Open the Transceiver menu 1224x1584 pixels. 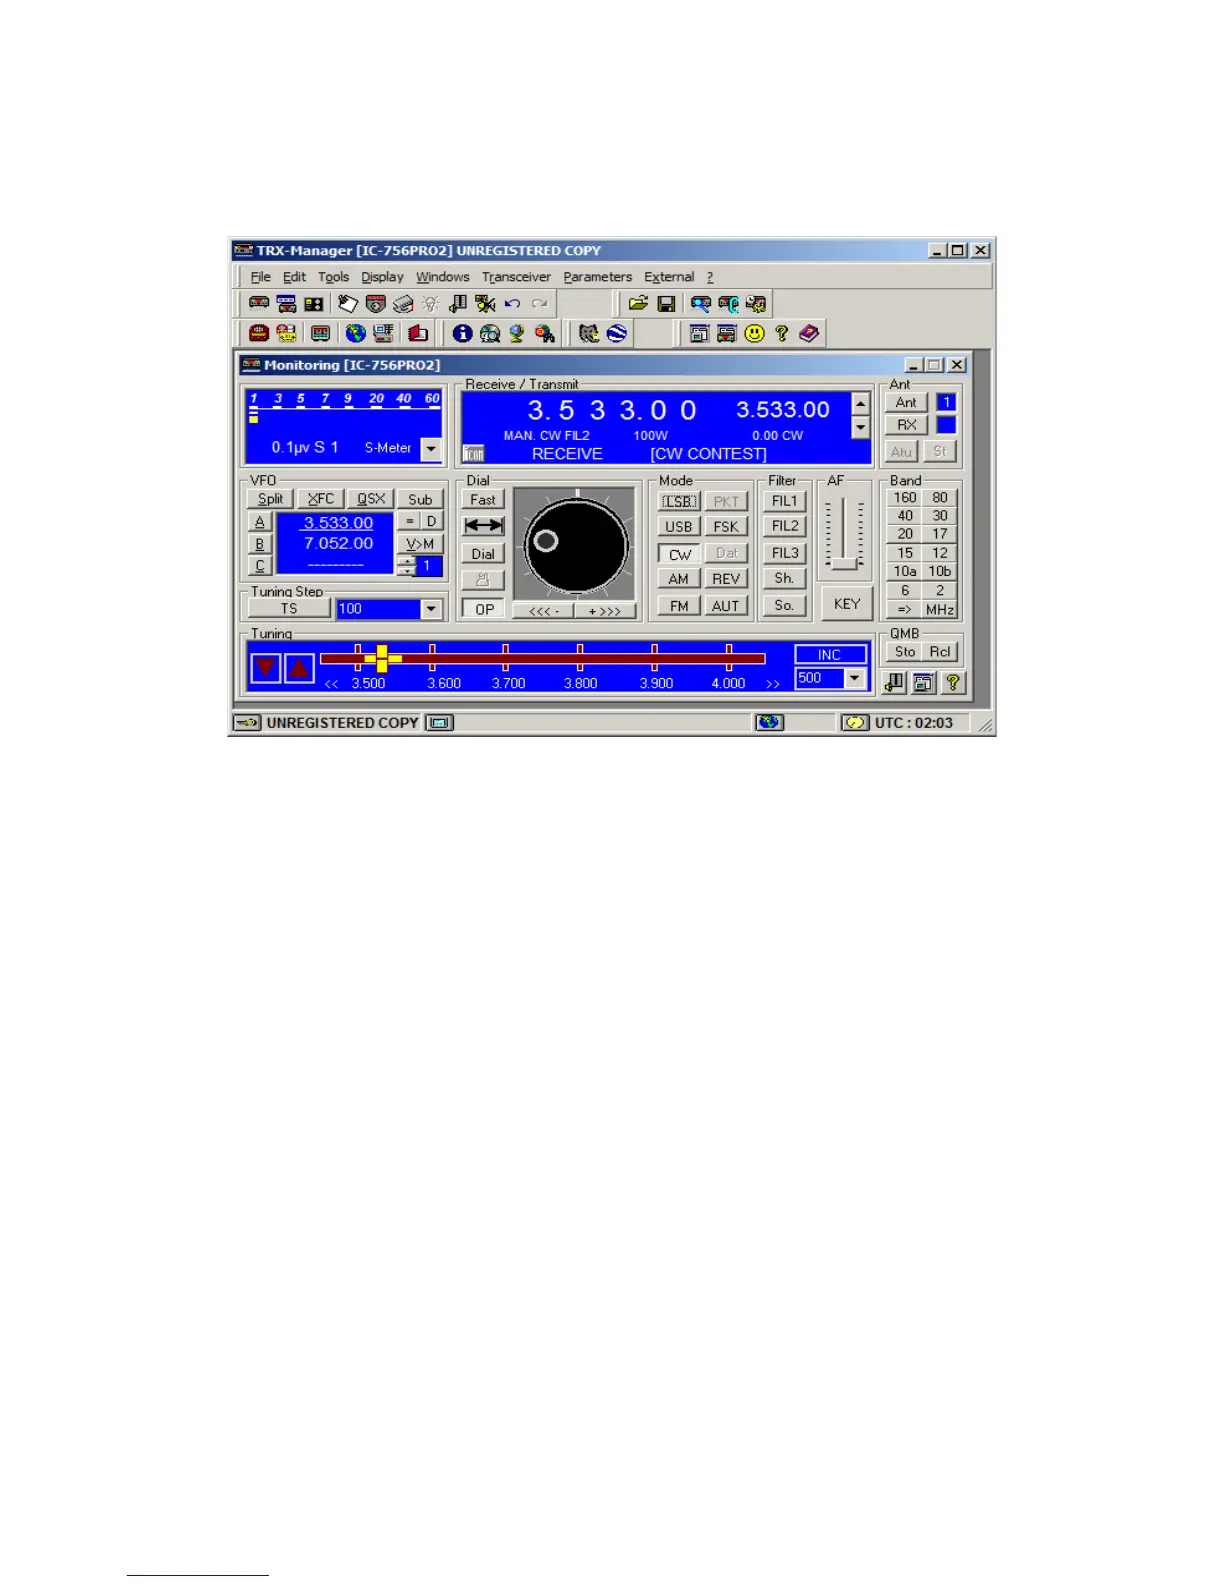pos(516,277)
